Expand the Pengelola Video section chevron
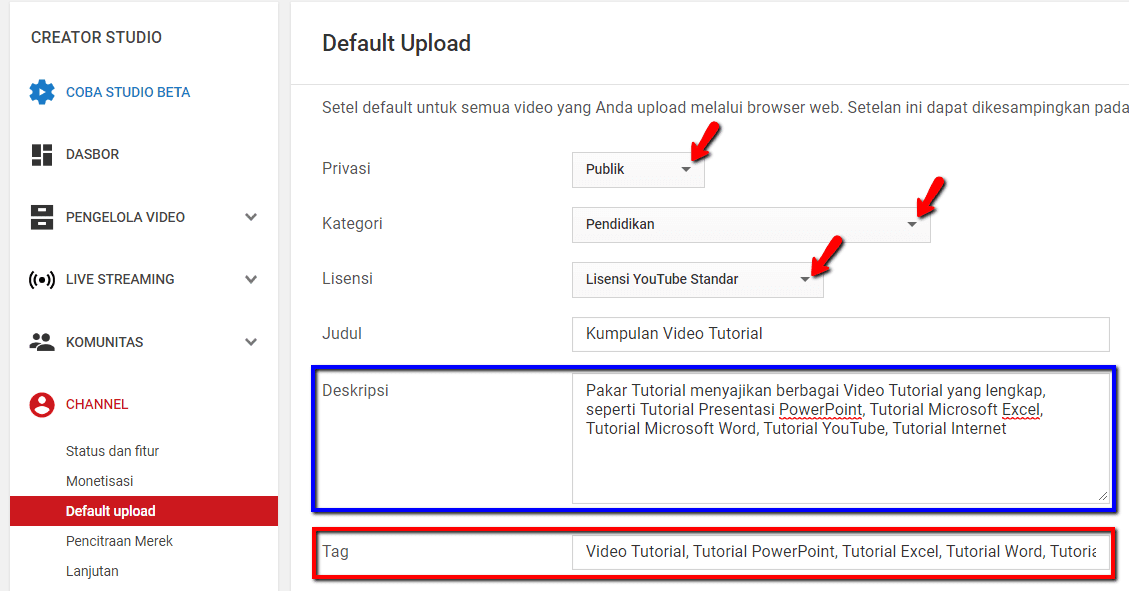The height and width of the screenshot is (591, 1129). pos(251,217)
